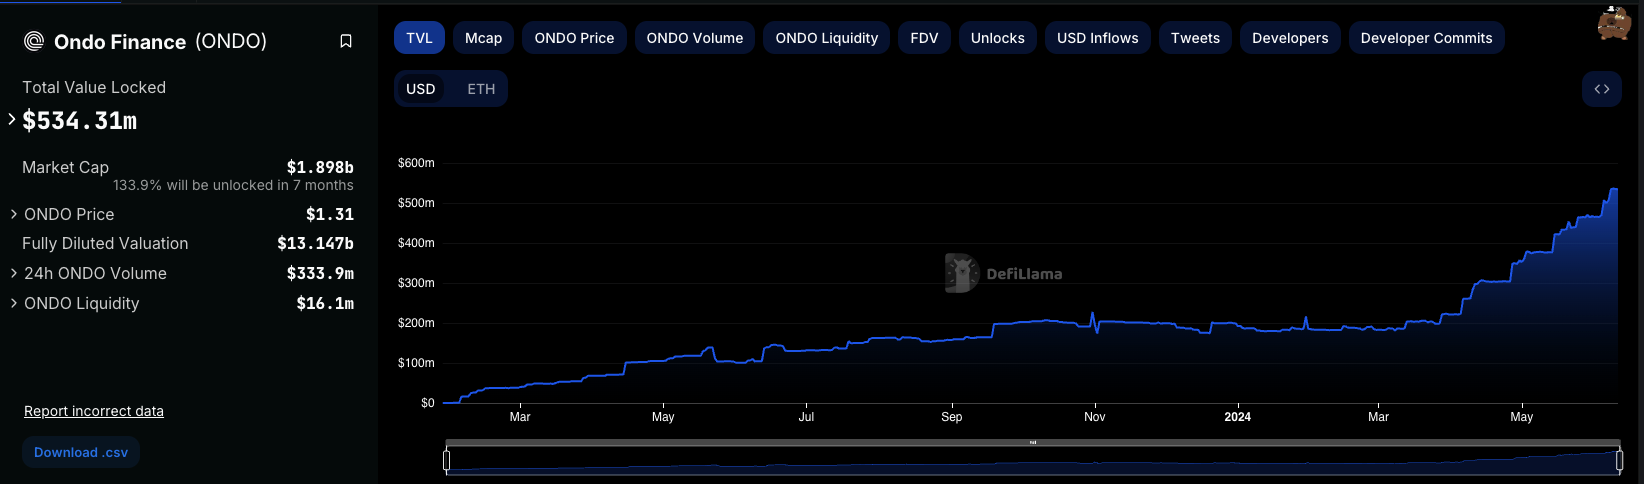Viewport: 1644px width, 484px height.
Task: Open embed code with the <> button
Action: (x=1602, y=89)
